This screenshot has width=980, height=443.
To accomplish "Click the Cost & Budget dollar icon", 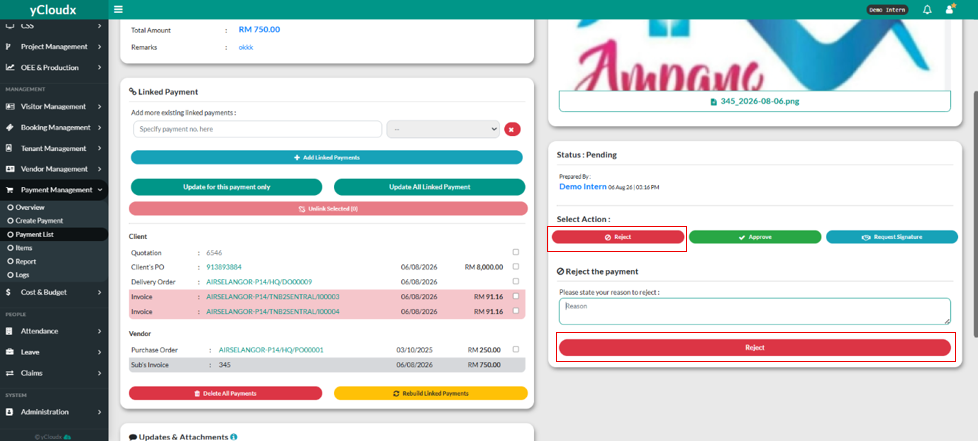I will tap(8, 292).
